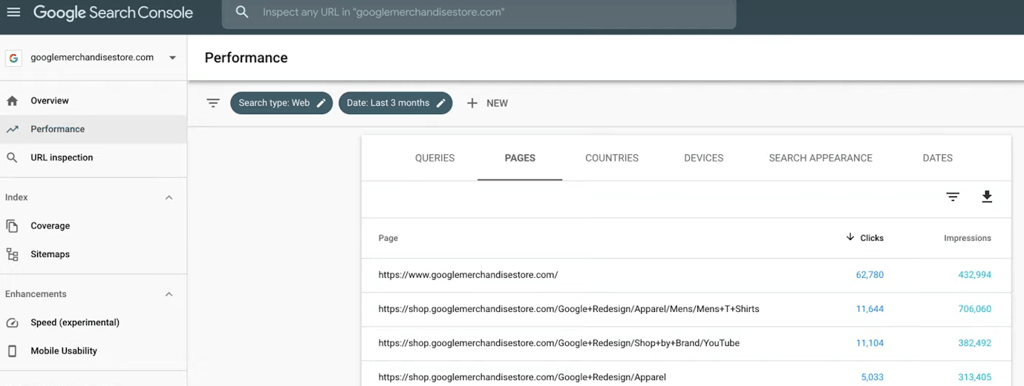The height and width of the screenshot is (386, 1024).
Task: Open the DEVICES tab
Action: pyautogui.click(x=703, y=158)
